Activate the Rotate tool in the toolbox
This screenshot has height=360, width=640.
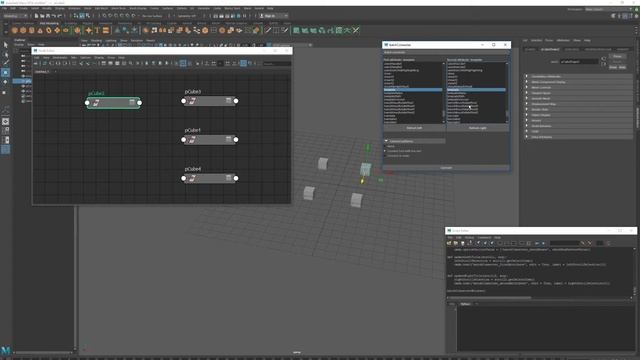click(5, 82)
